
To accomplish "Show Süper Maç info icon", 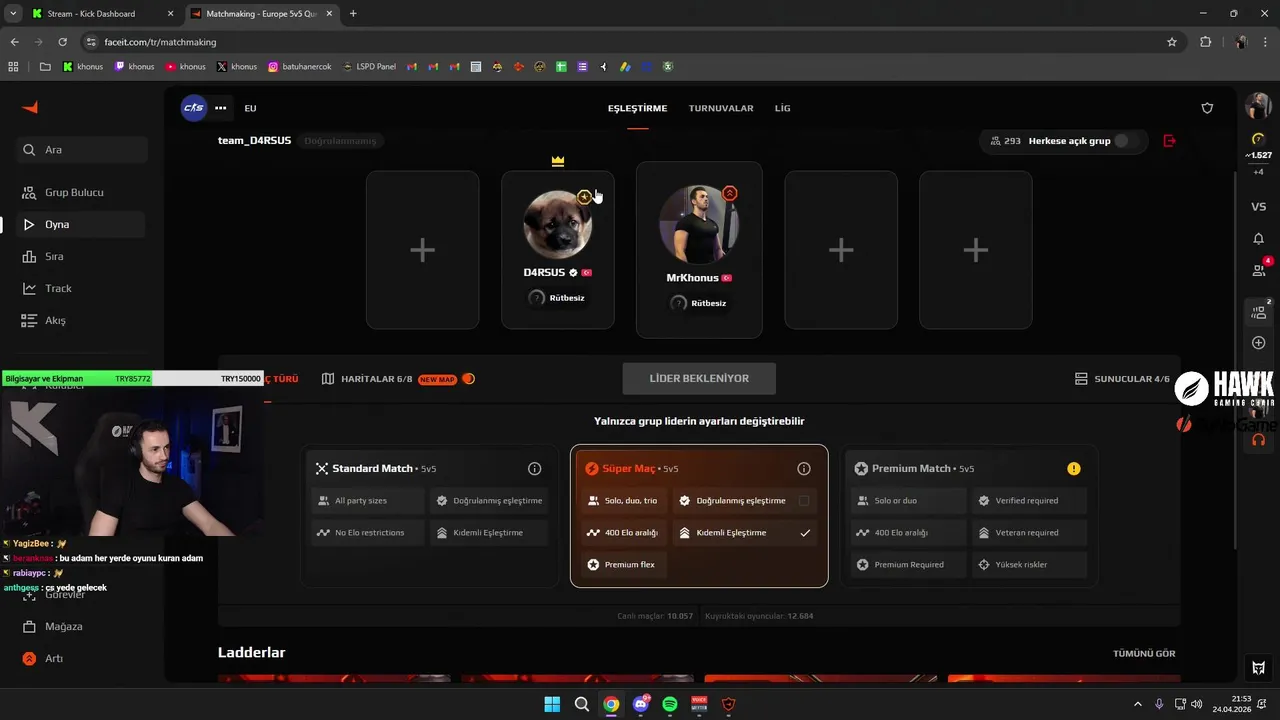I will pos(804,469).
